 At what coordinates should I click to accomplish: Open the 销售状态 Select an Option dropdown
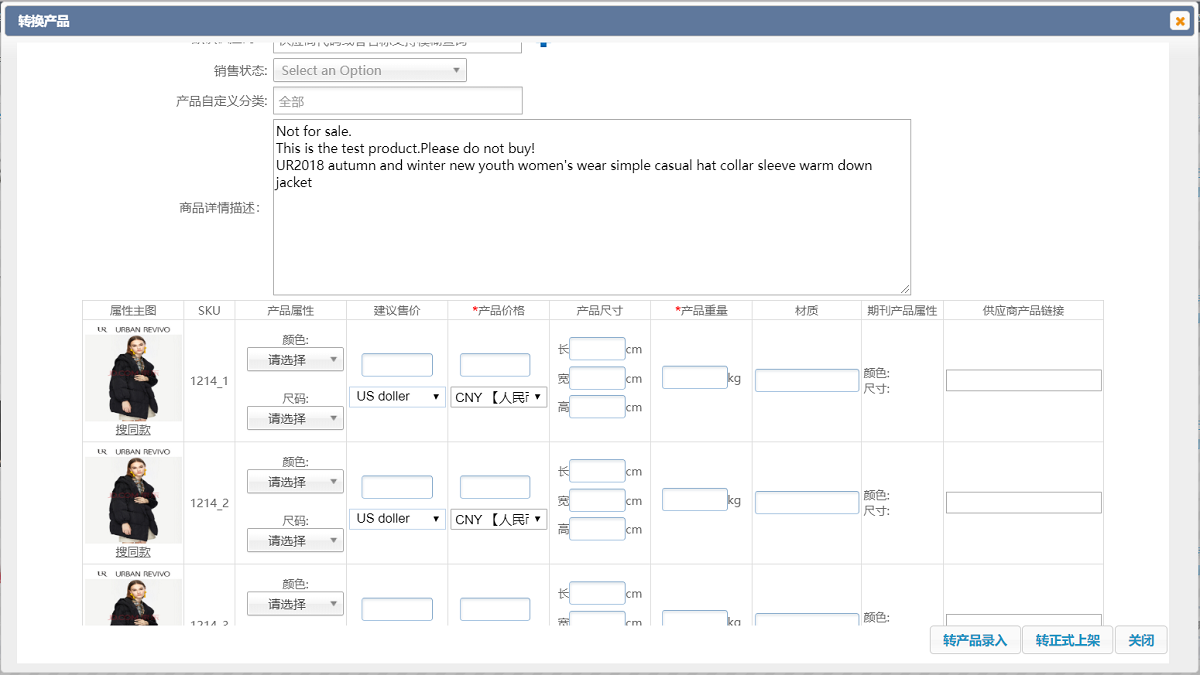[x=369, y=70]
